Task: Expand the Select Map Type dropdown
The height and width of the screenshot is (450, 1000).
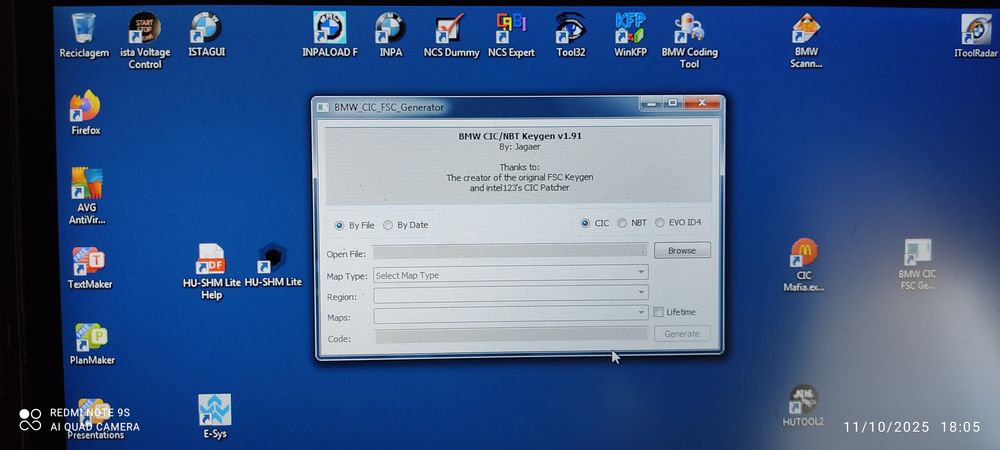Action: point(511,273)
